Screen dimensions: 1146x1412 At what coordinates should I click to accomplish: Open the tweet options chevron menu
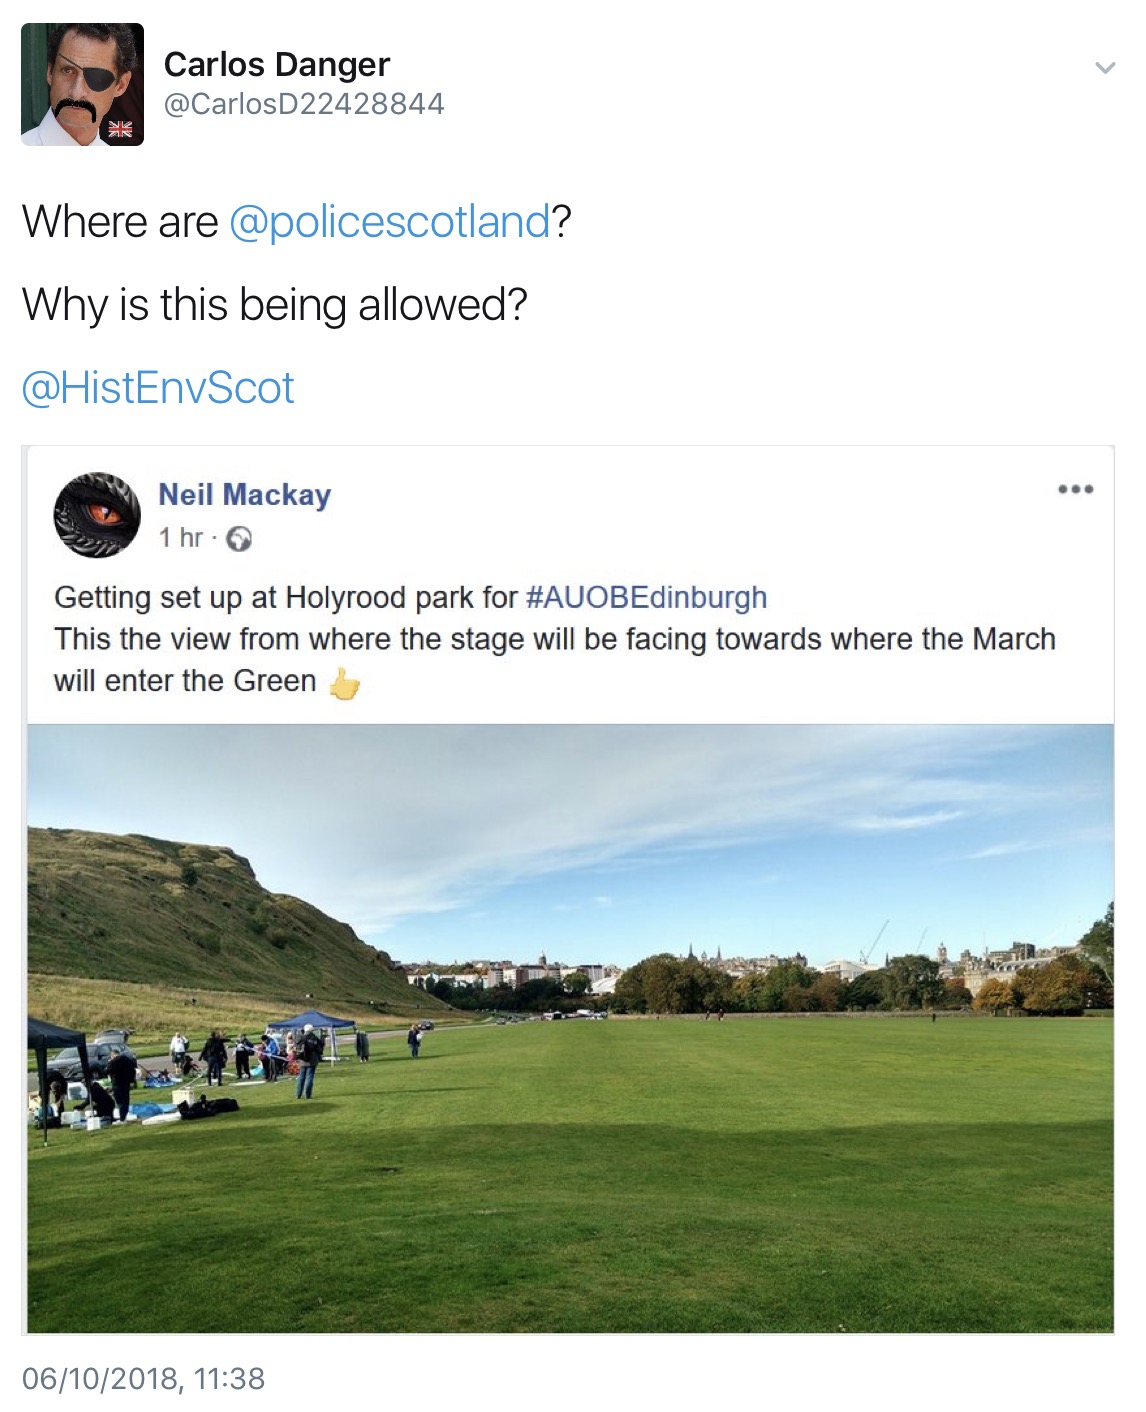[x=1104, y=68]
